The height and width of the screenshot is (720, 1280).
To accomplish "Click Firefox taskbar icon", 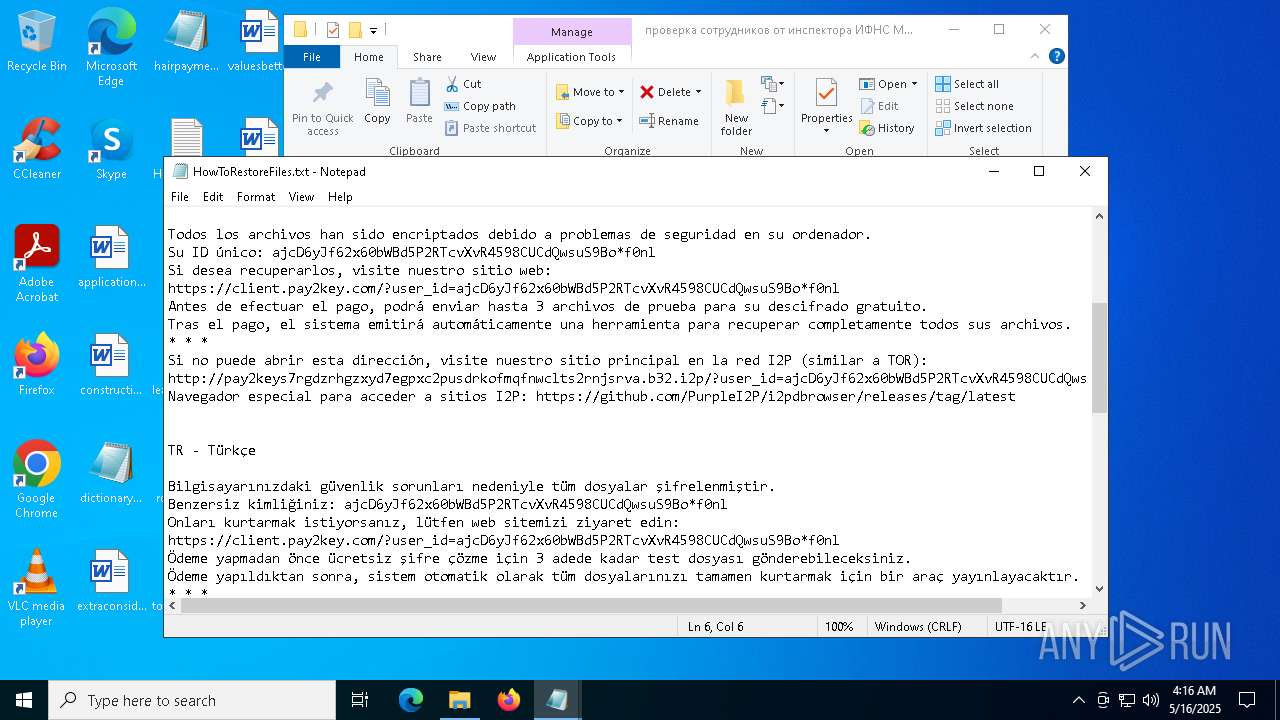I will coord(509,700).
